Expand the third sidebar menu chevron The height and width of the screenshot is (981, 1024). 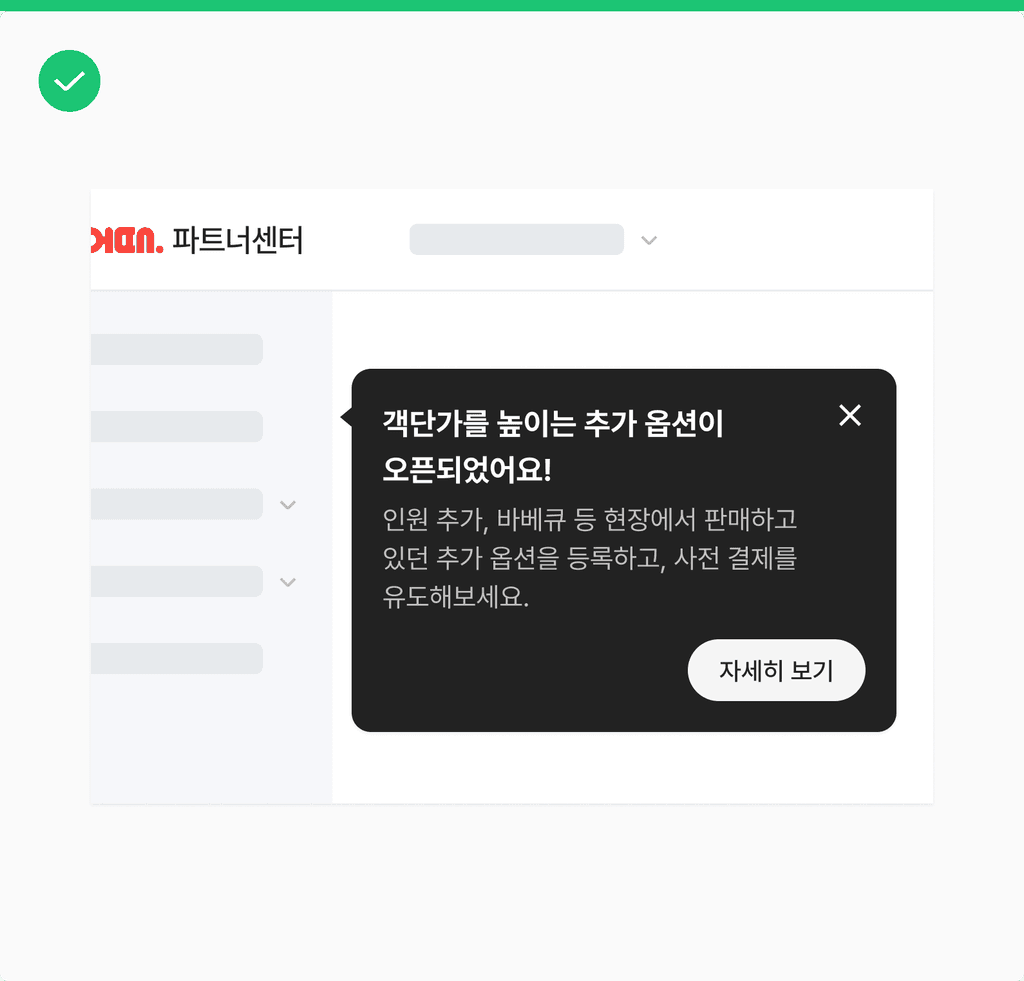288,505
